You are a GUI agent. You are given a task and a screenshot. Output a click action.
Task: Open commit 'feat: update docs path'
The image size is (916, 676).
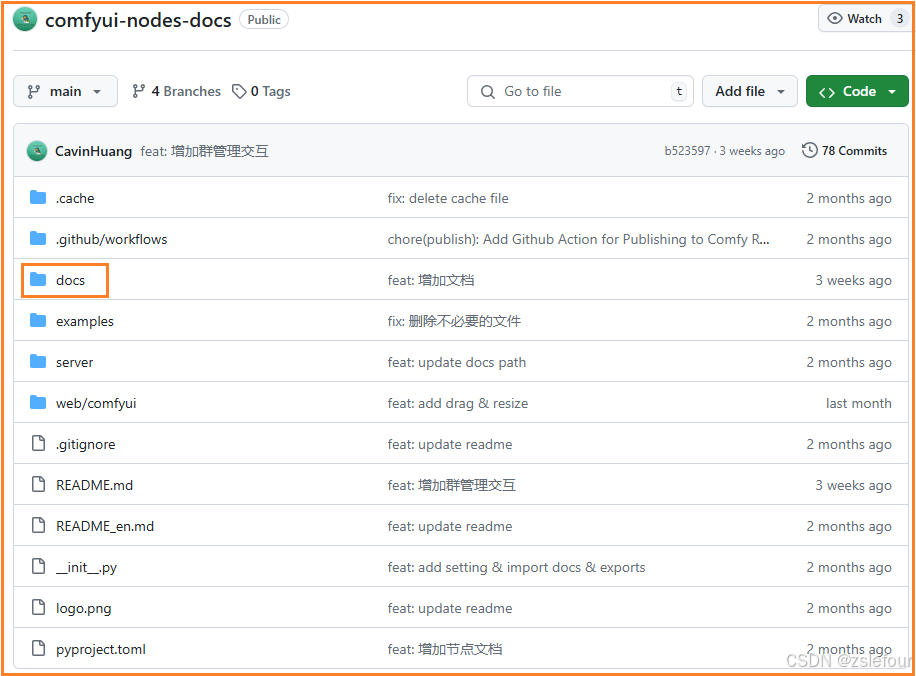tap(456, 362)
